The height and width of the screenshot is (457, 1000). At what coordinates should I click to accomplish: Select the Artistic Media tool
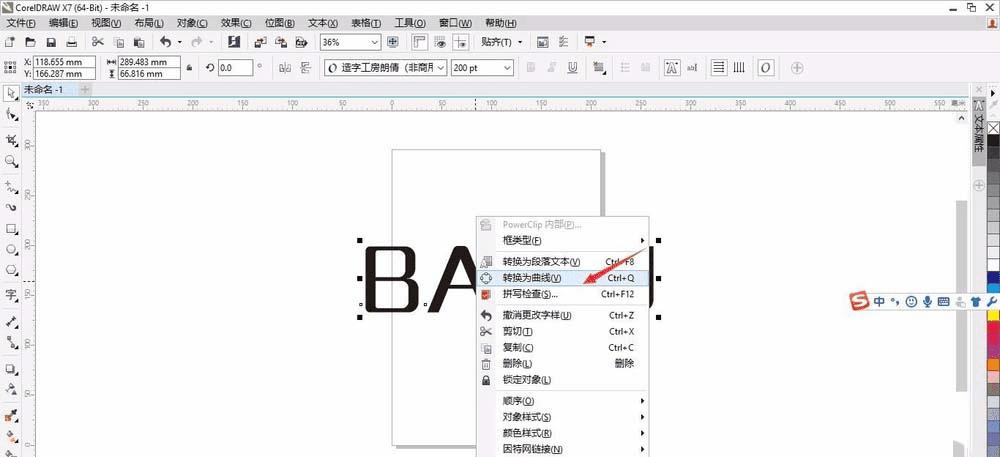point(11,207)
